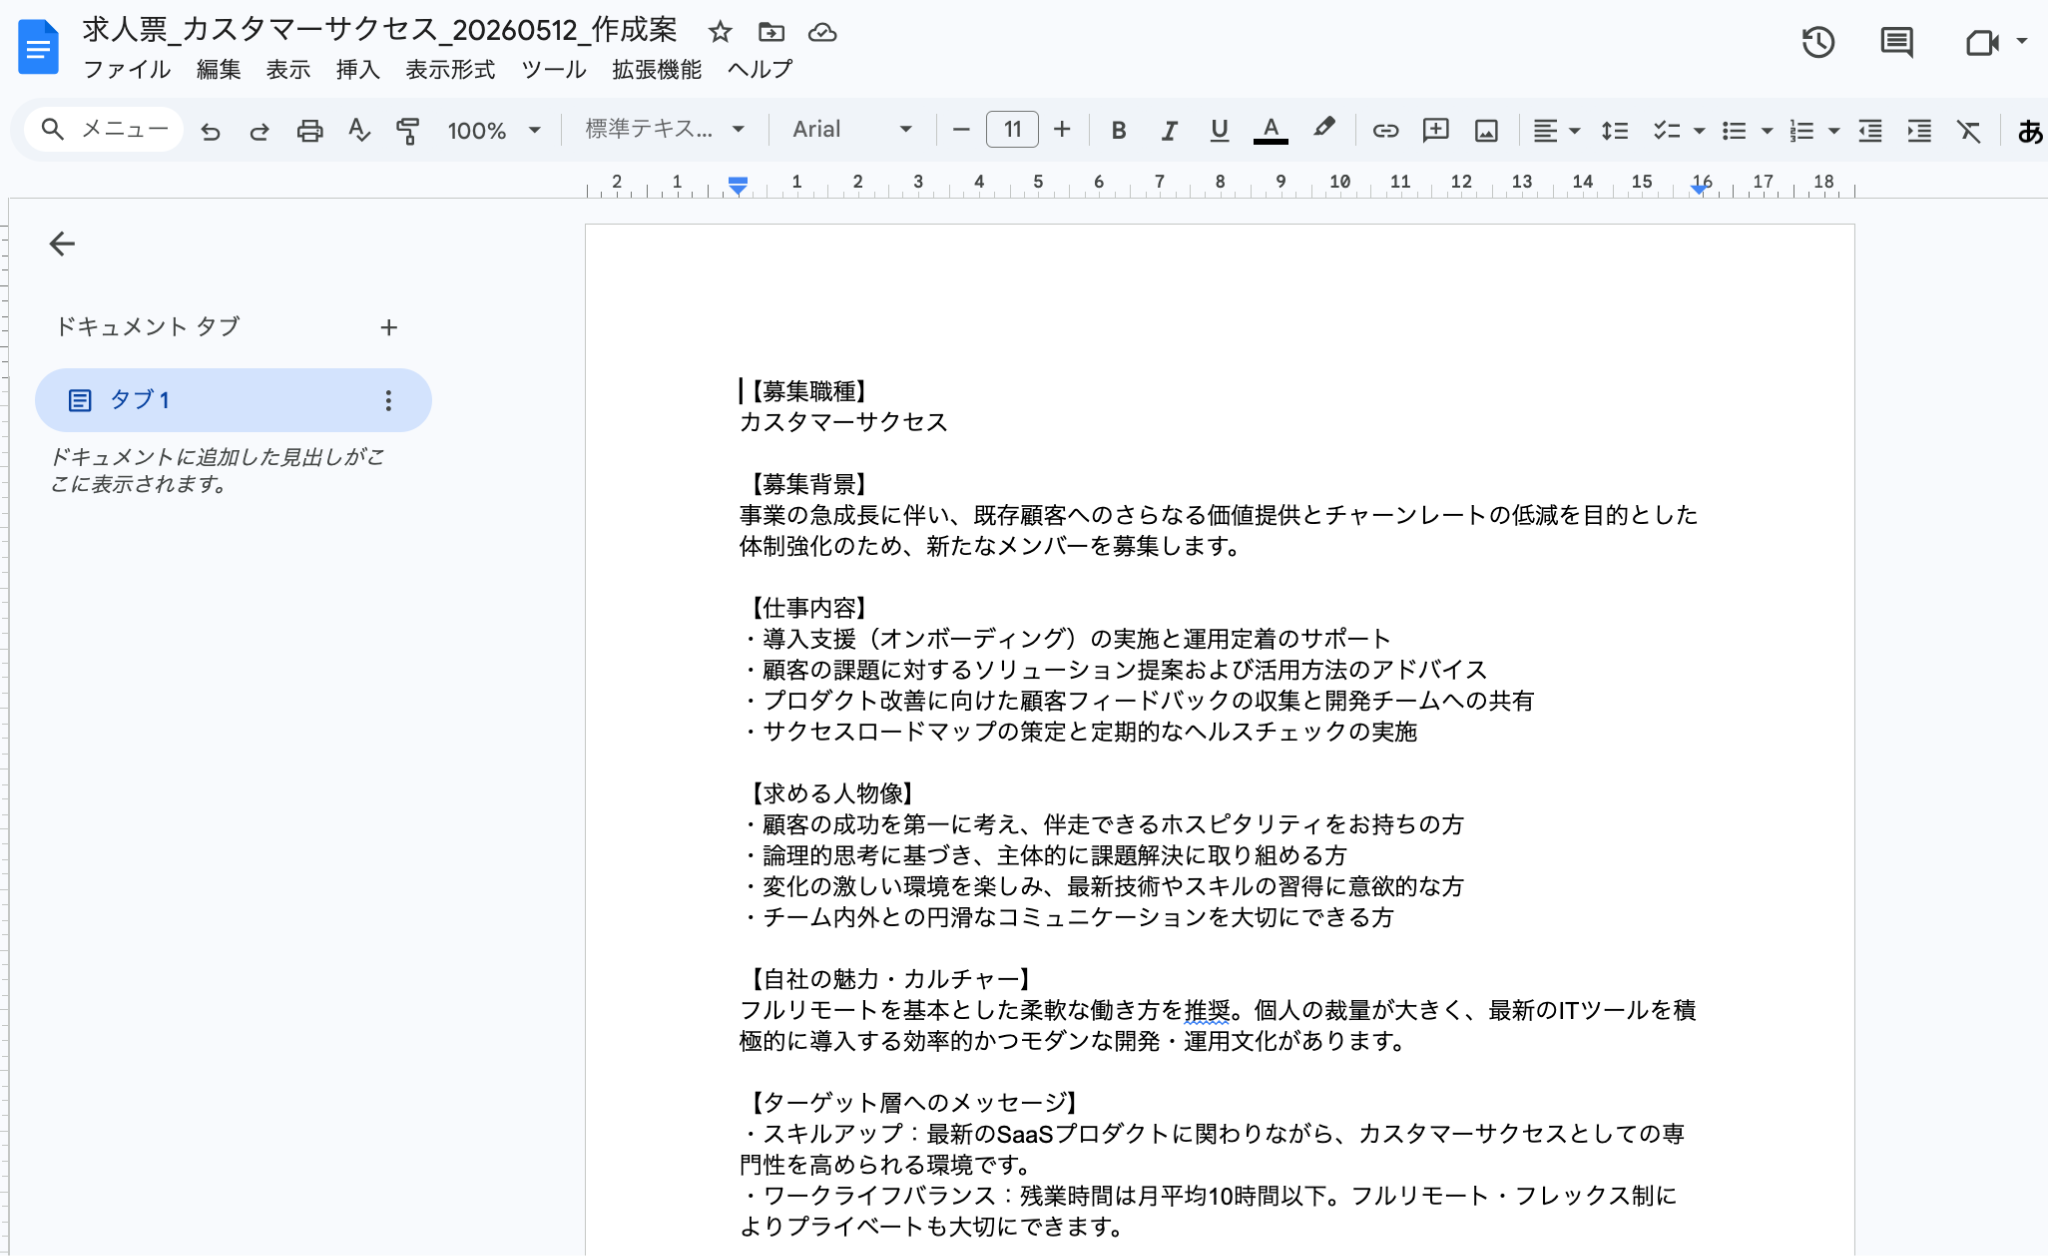The height and width of the screenshot is (1256, 2048).
Task: Open the highlight color pen
Action: click(x=1324, y=129)
